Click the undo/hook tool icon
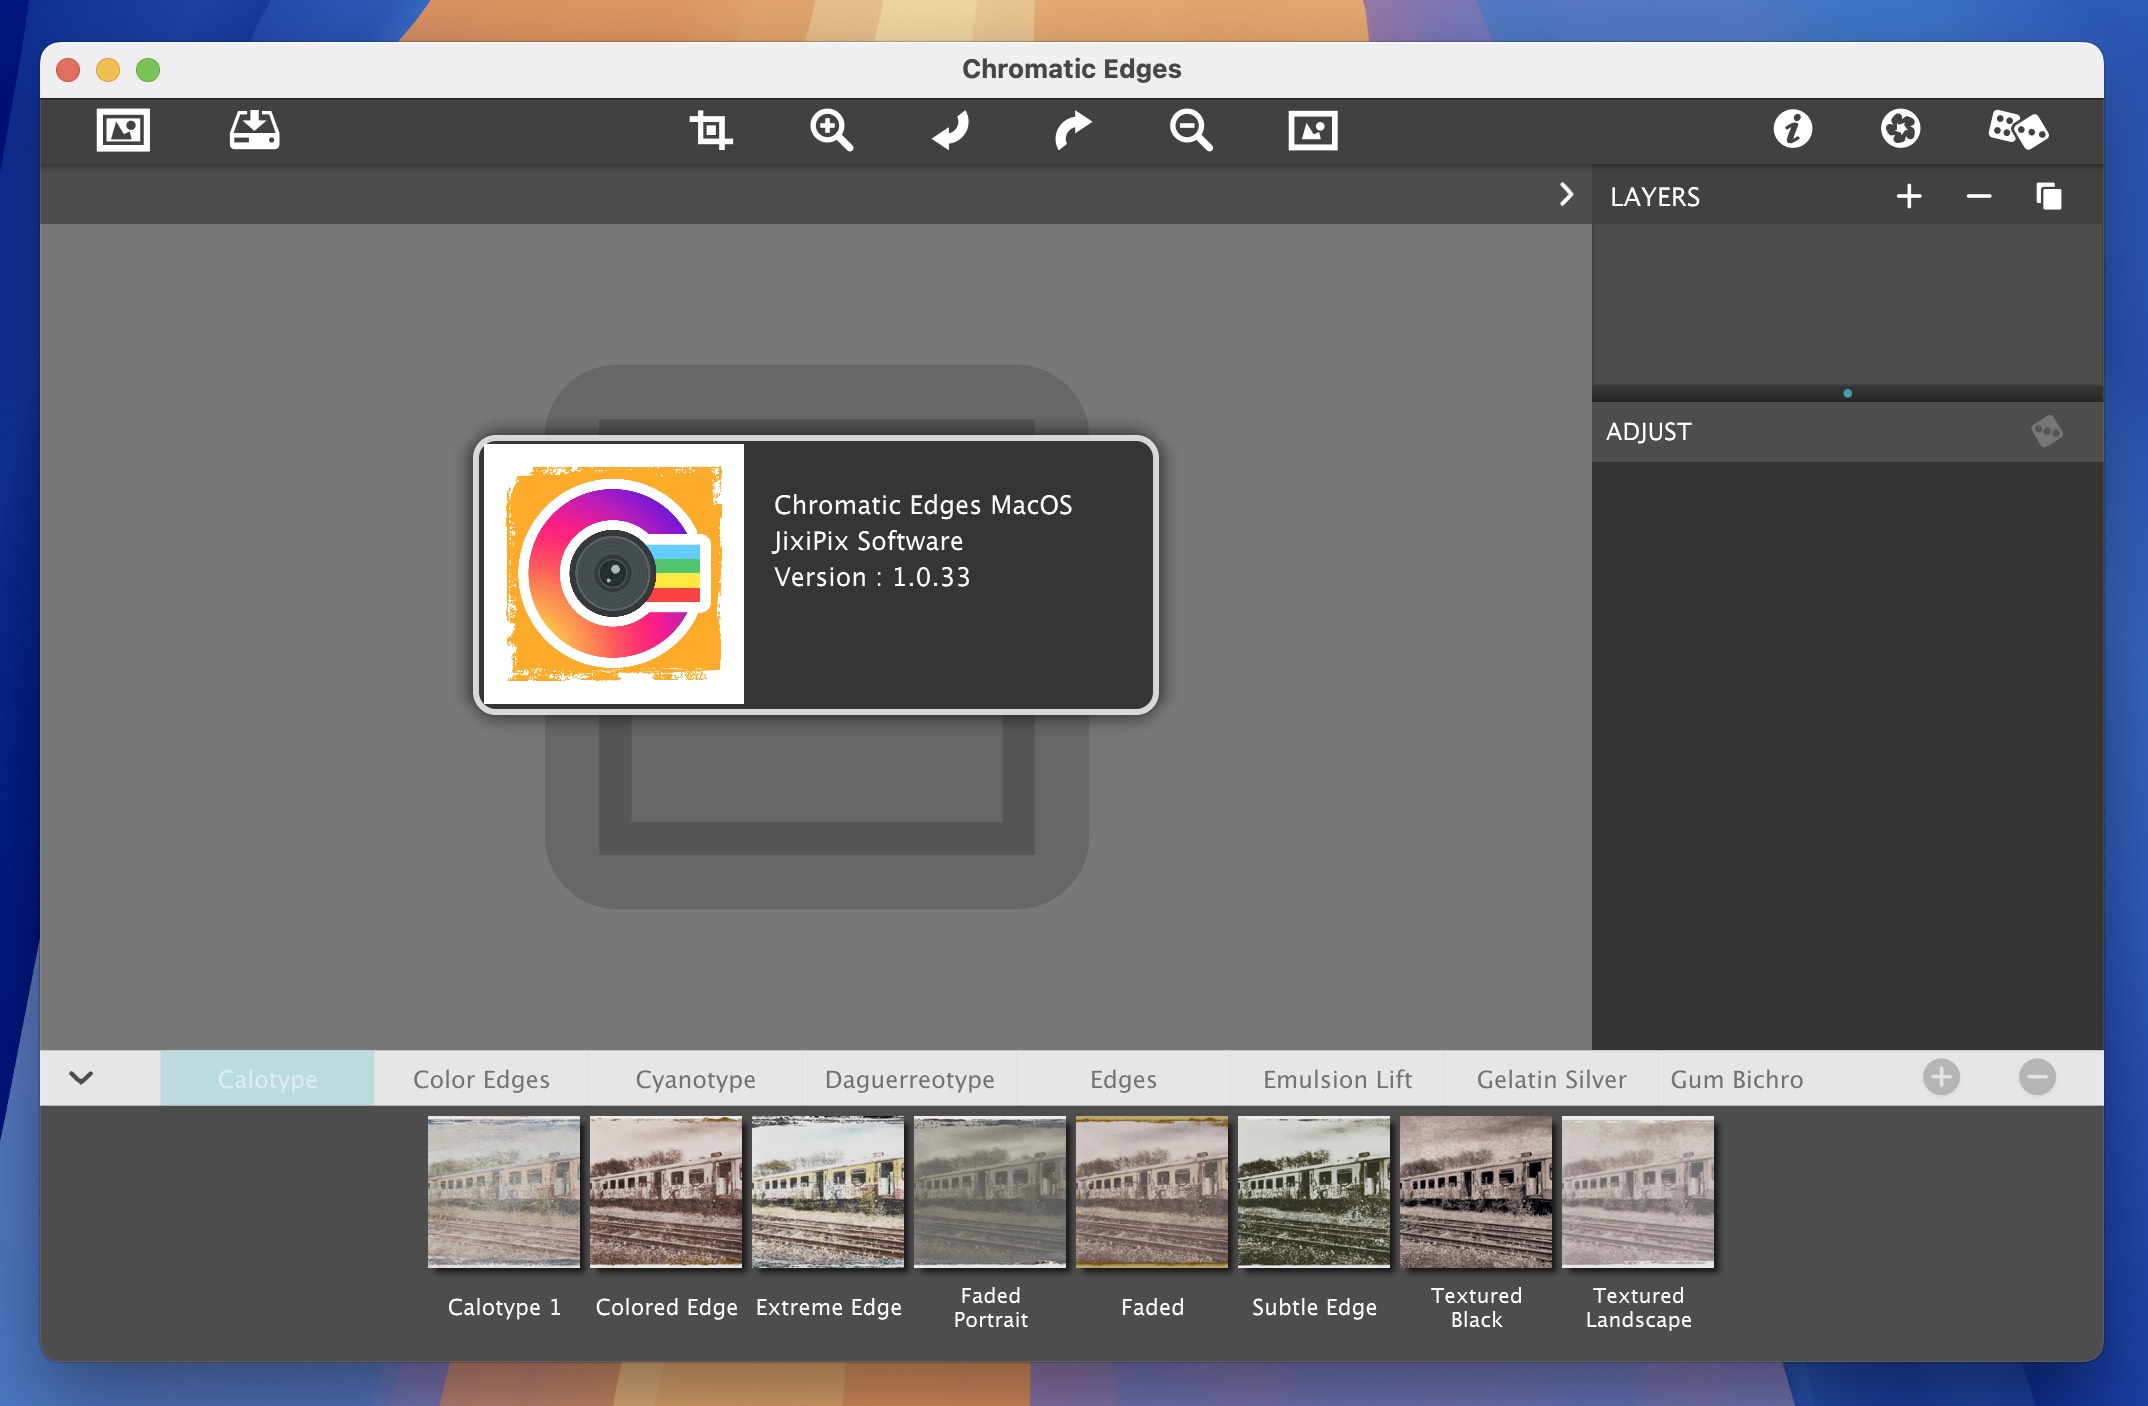 point(949,130)
